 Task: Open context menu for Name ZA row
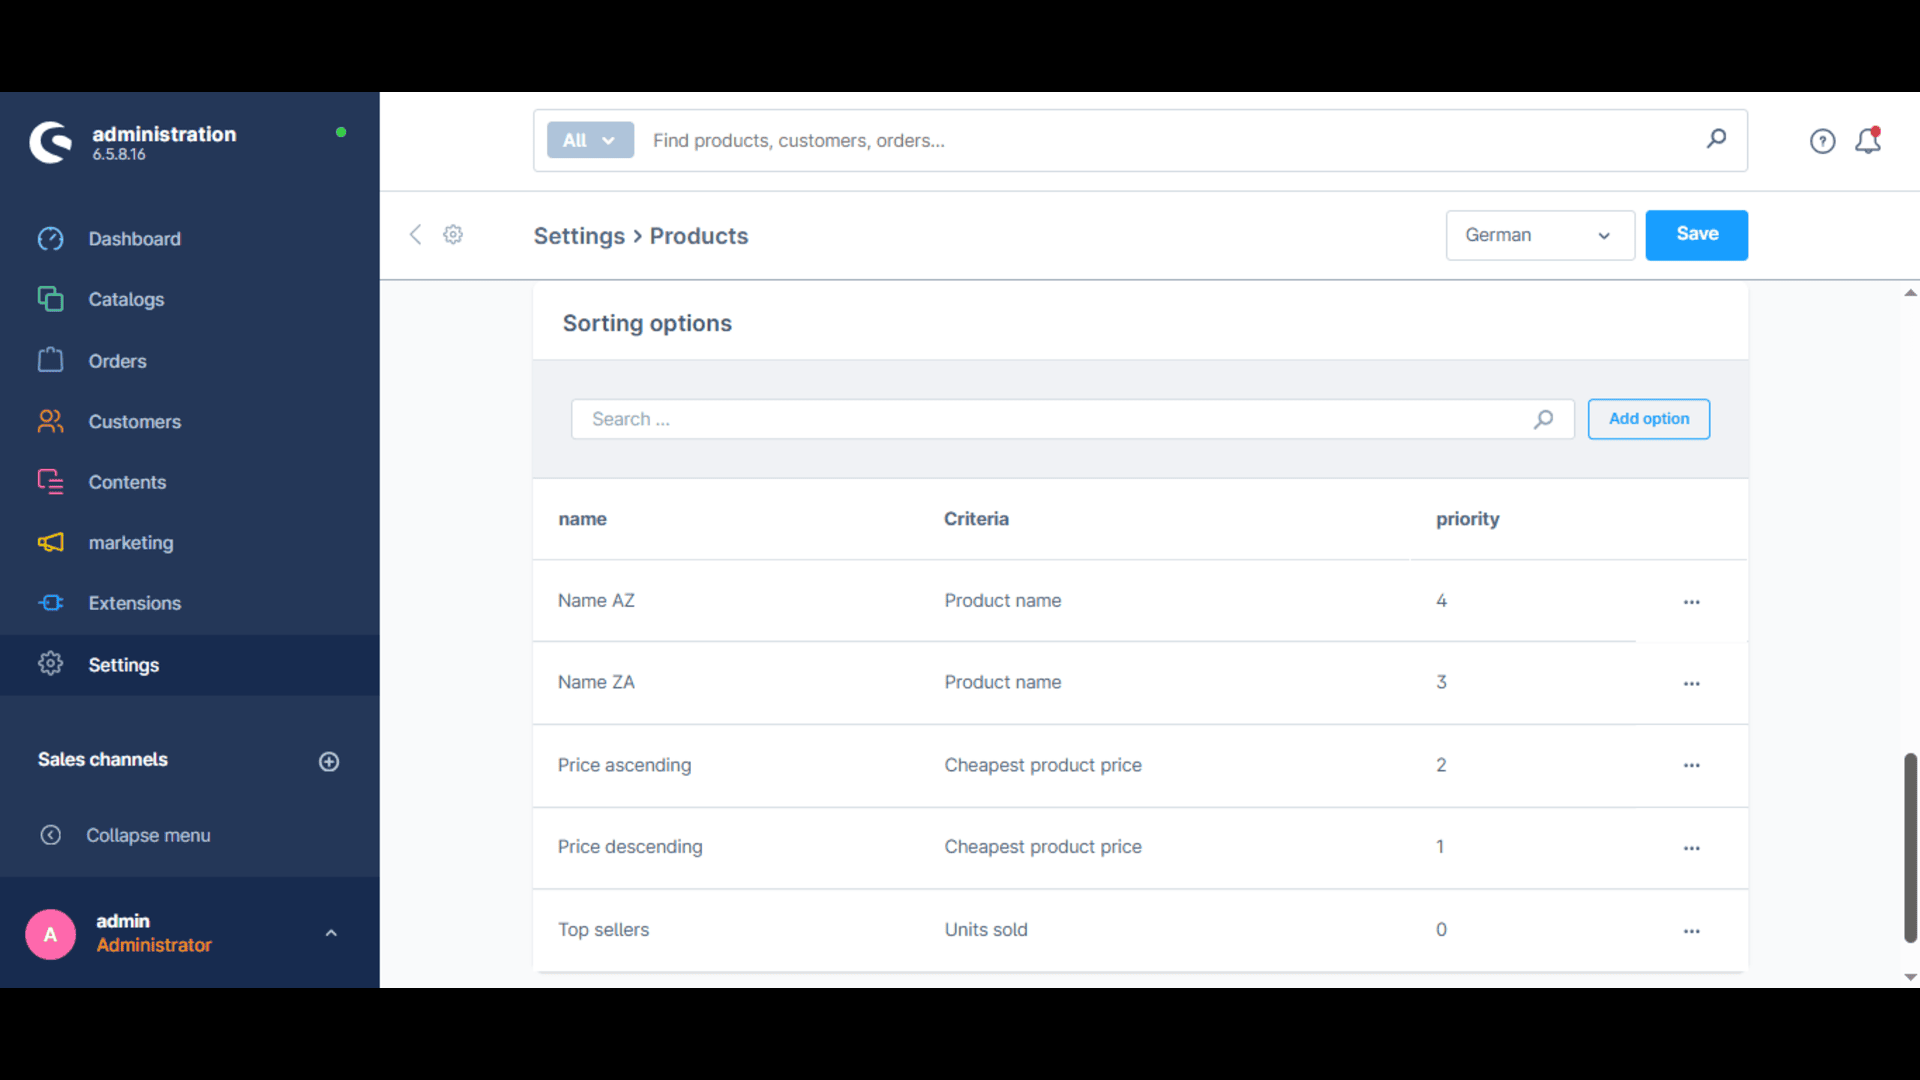[1691, 684]
